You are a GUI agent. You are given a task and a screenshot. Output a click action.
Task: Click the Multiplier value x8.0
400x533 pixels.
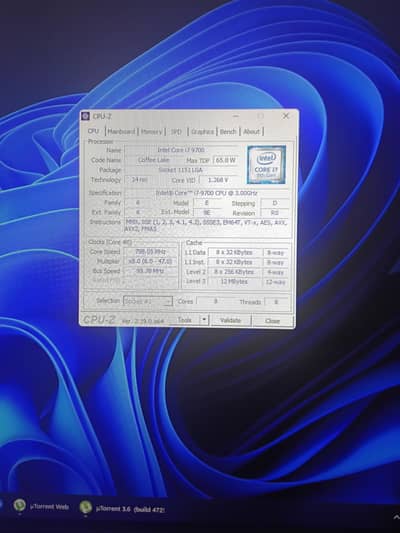pyautogui.click(x=150, y=261)
